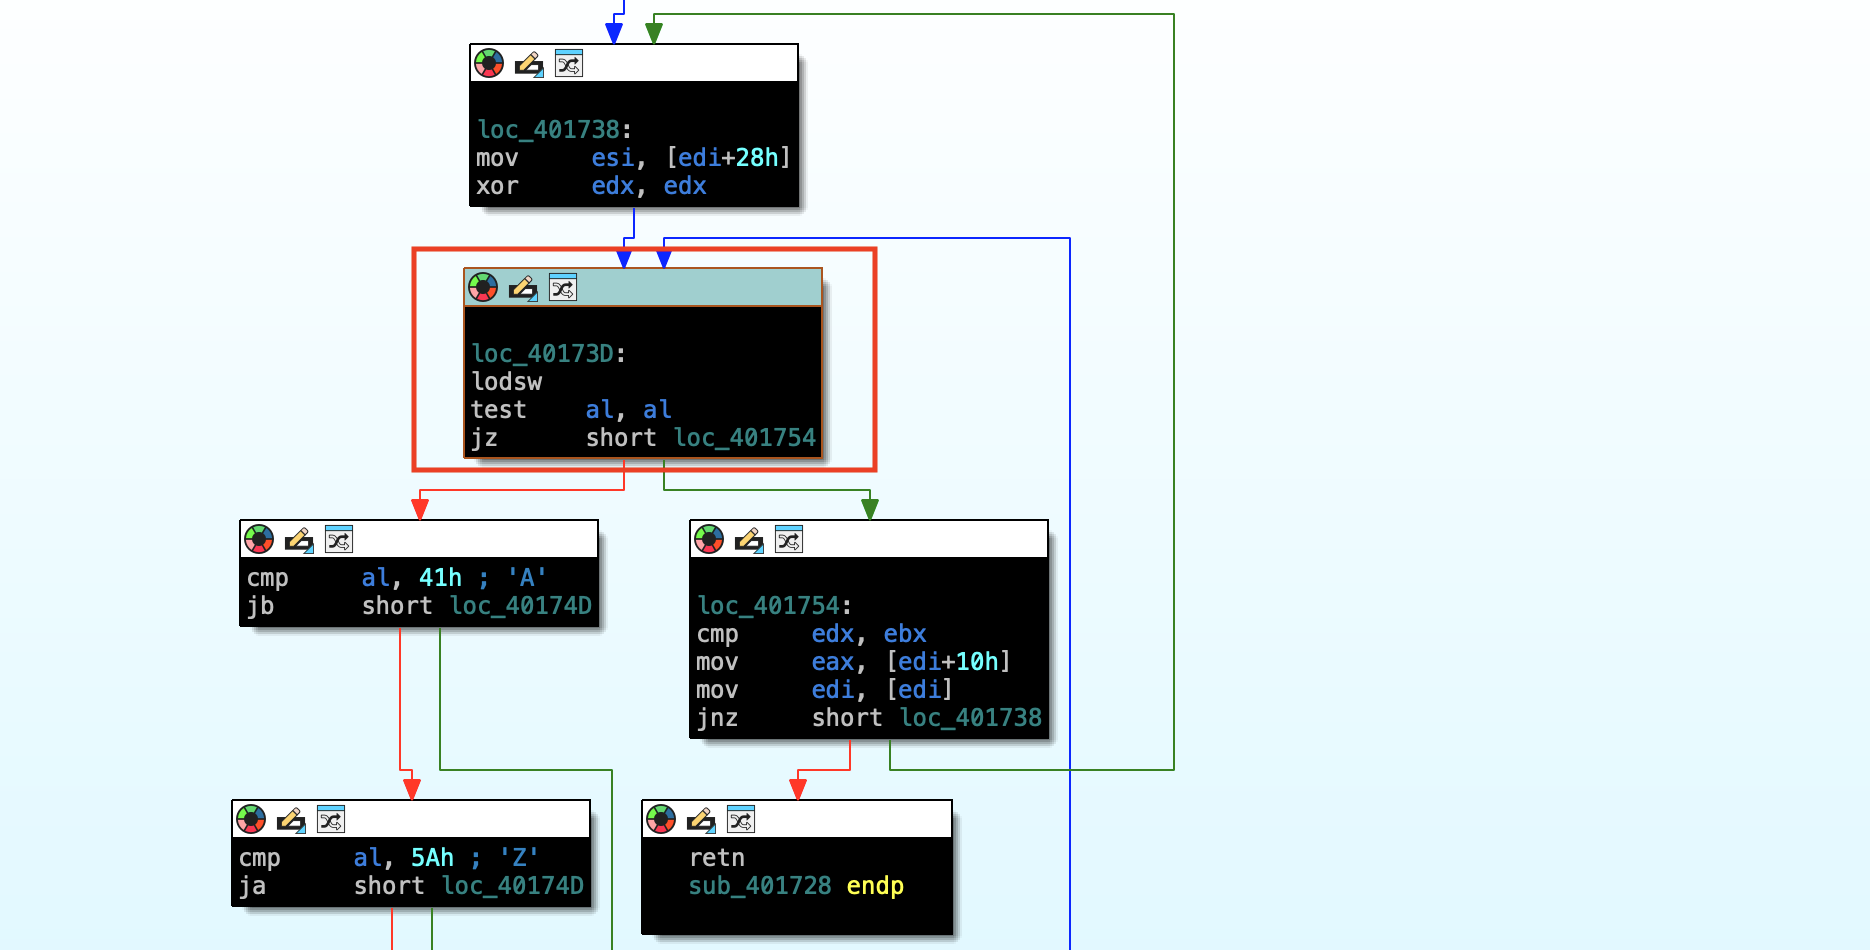Click pencil icon in 'cmp al, 41h' node
The height and width of the screenshot is (950, 1870).
click(299, 540)
